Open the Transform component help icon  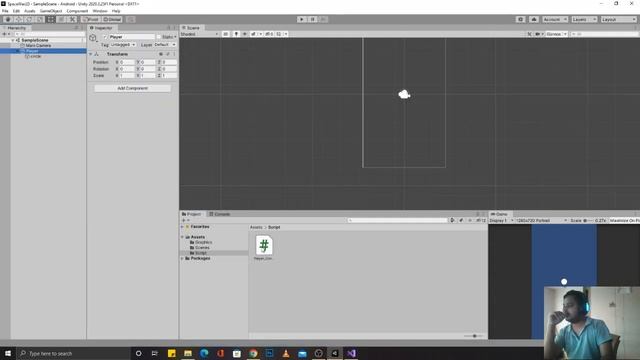[161, 54]
